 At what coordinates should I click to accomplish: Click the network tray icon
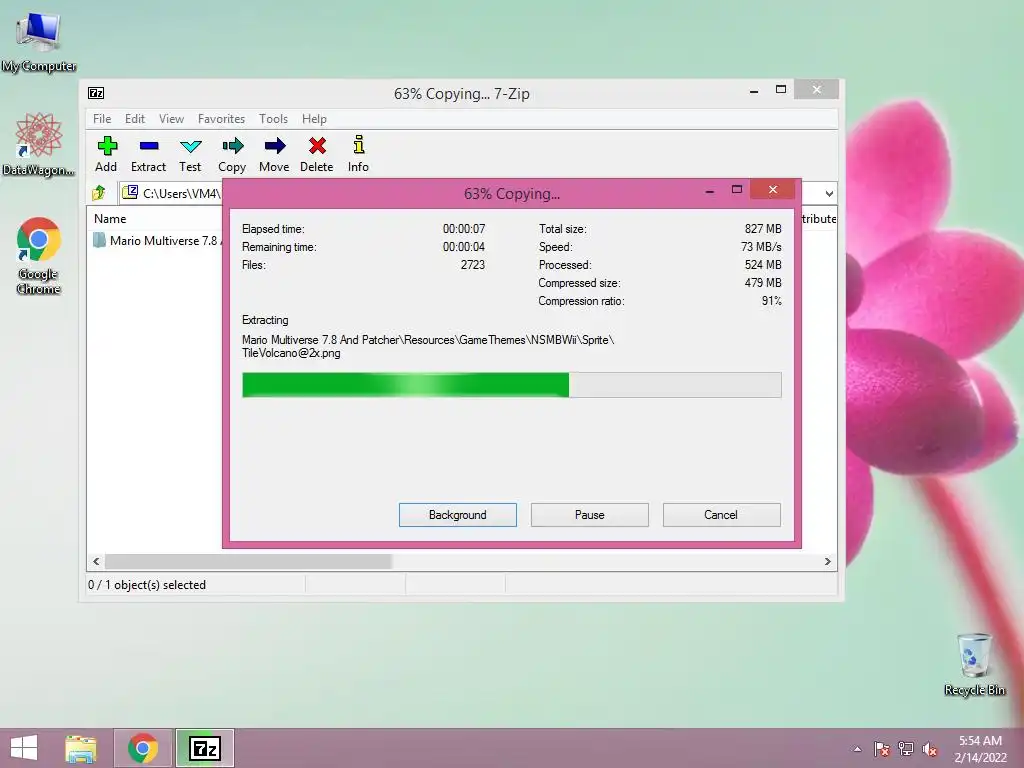(x=906, y=749)
